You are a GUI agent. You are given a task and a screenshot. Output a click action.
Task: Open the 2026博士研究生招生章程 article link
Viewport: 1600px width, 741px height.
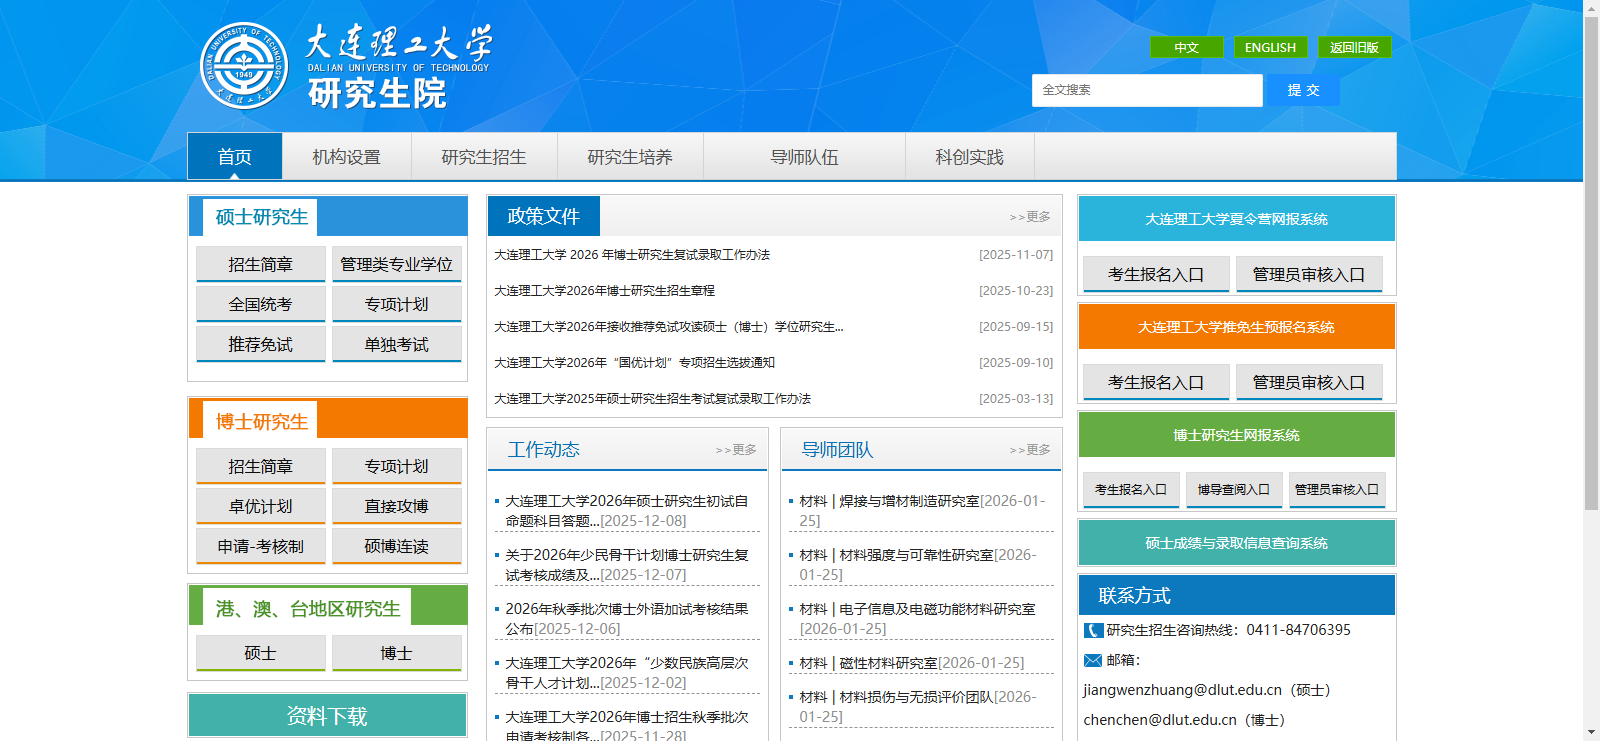(604, 291)
